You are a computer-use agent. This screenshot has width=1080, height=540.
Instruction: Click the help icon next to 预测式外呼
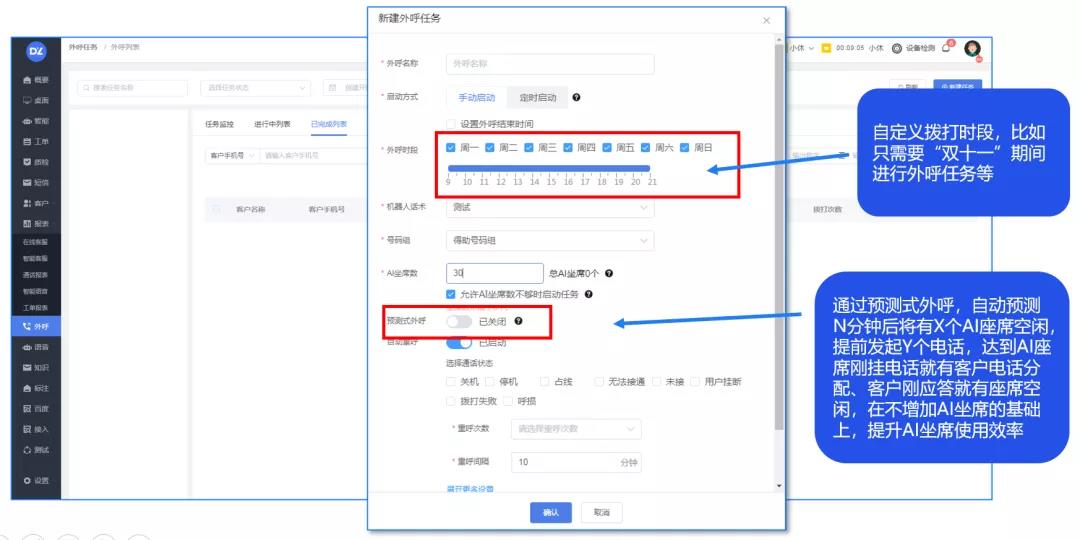[518, 321]
